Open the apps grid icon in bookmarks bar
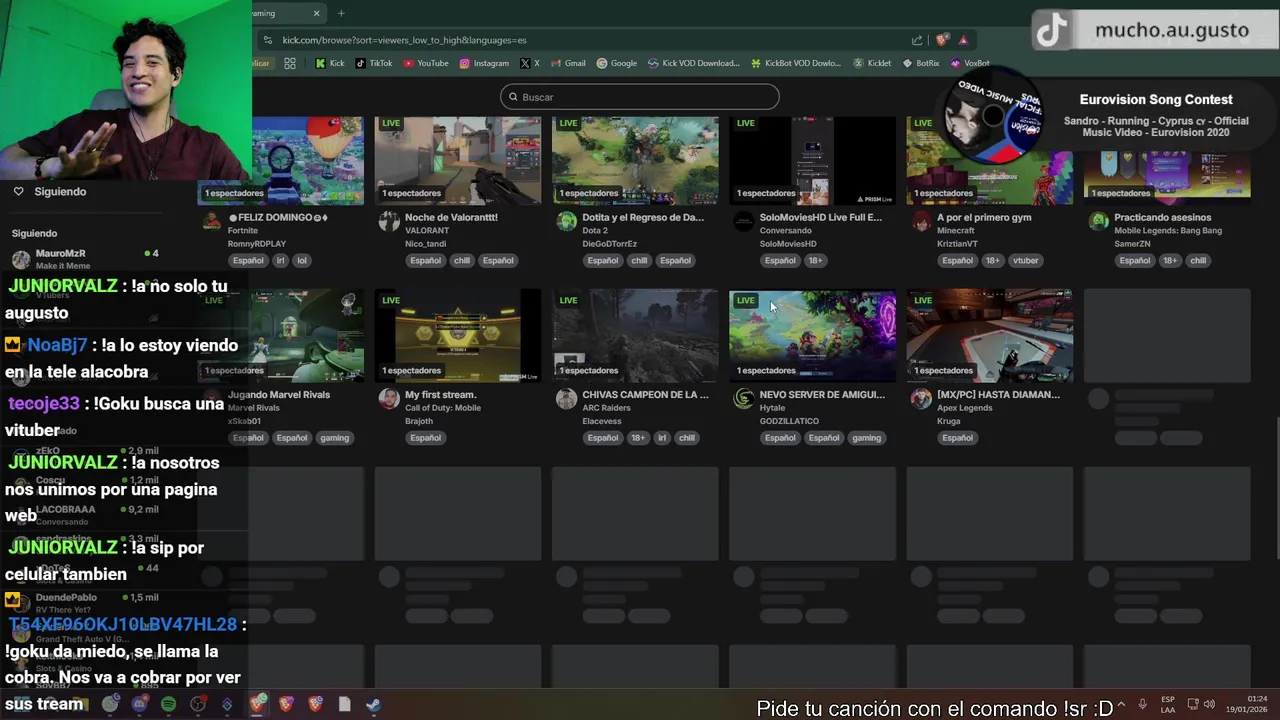 290,63
